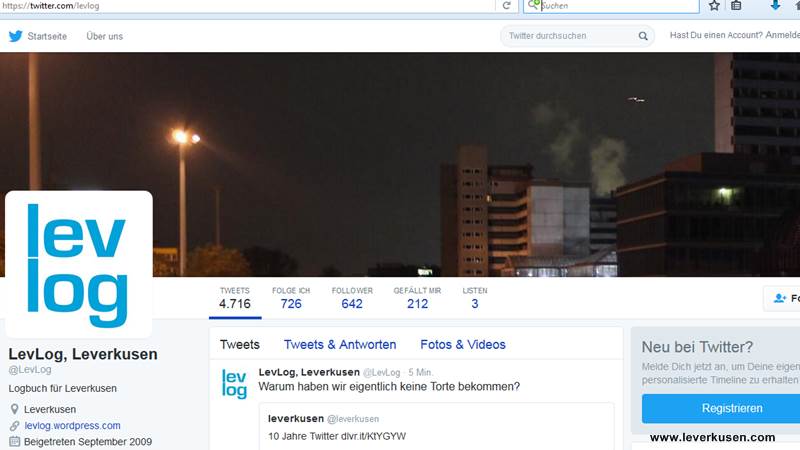Click the follow user button
Viewport: 800px width, 450px height.
[782, 298]
